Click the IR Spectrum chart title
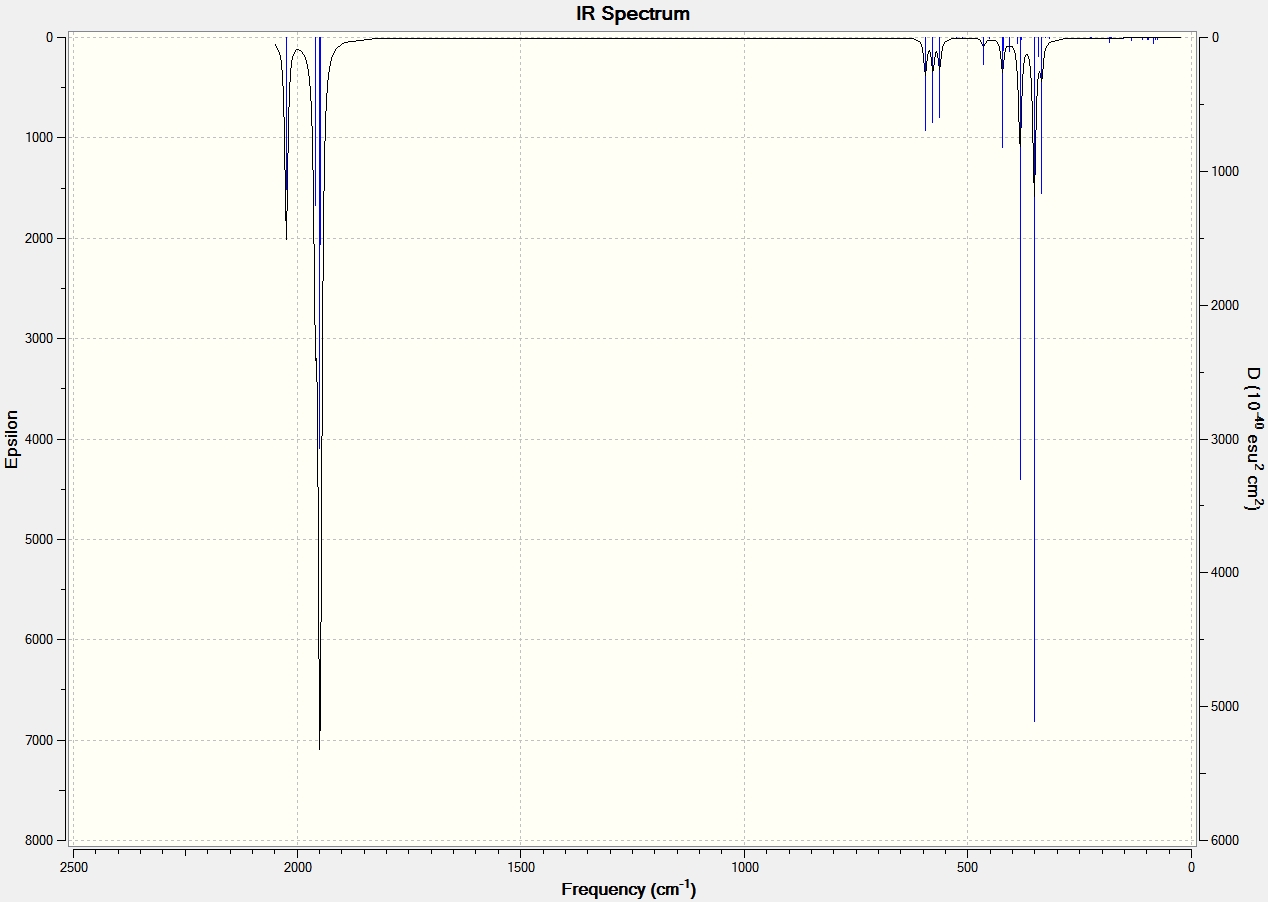 coord(633,14)
